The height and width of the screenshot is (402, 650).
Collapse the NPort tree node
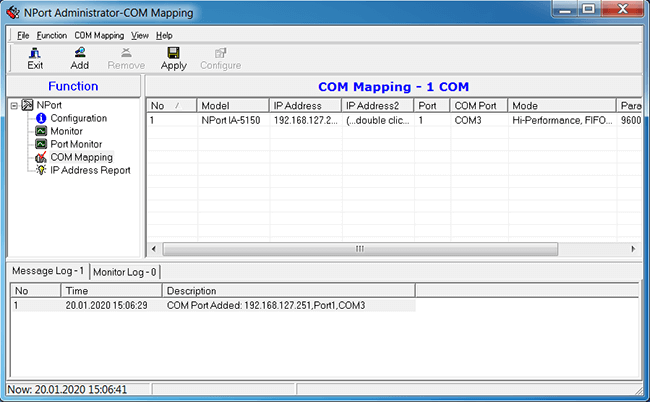point(15,105)
